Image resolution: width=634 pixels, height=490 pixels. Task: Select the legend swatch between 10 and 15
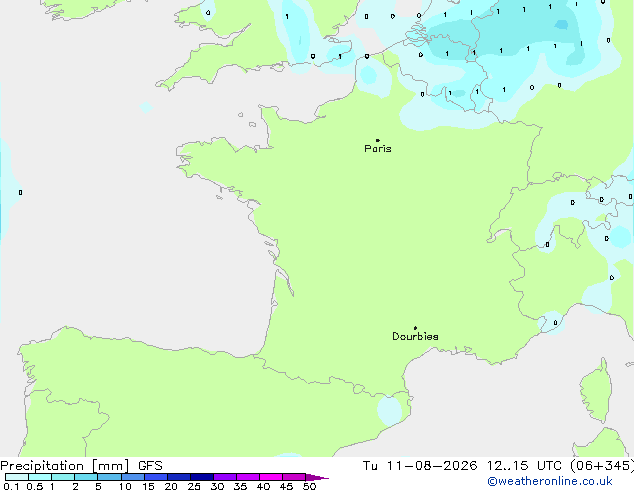tap(133, 477)
